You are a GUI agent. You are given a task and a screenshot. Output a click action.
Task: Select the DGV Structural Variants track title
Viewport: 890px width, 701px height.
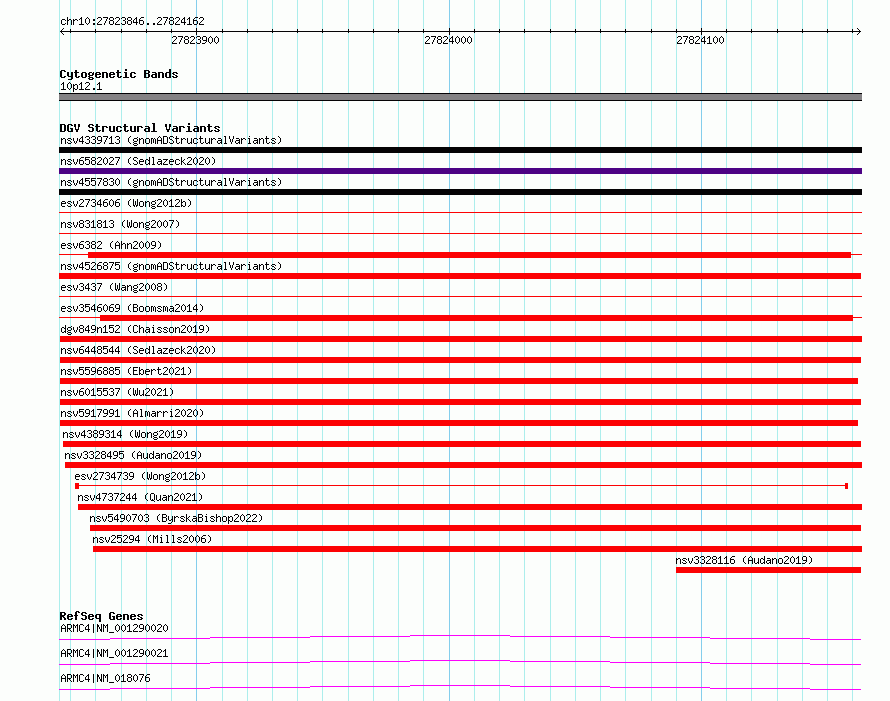click(x=140, y=128)
